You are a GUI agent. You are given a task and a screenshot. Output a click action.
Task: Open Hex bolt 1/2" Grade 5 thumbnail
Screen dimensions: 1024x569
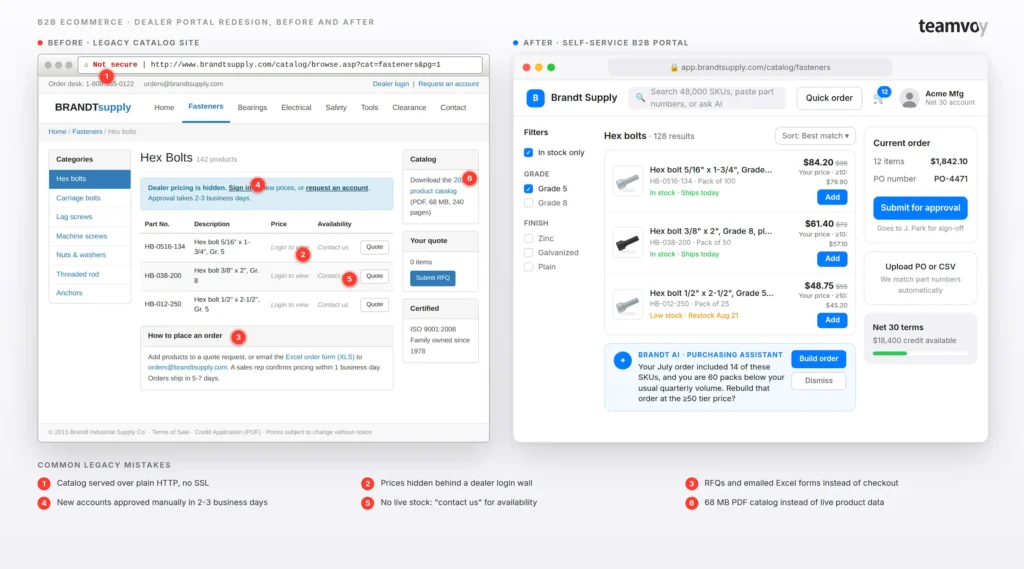627,304
